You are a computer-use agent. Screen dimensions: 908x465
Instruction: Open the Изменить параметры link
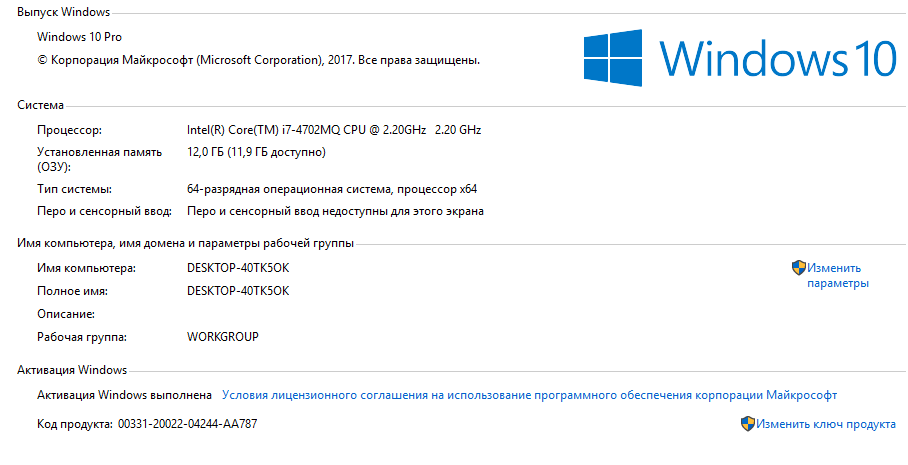pyautogui.click(x=837, y=275)
